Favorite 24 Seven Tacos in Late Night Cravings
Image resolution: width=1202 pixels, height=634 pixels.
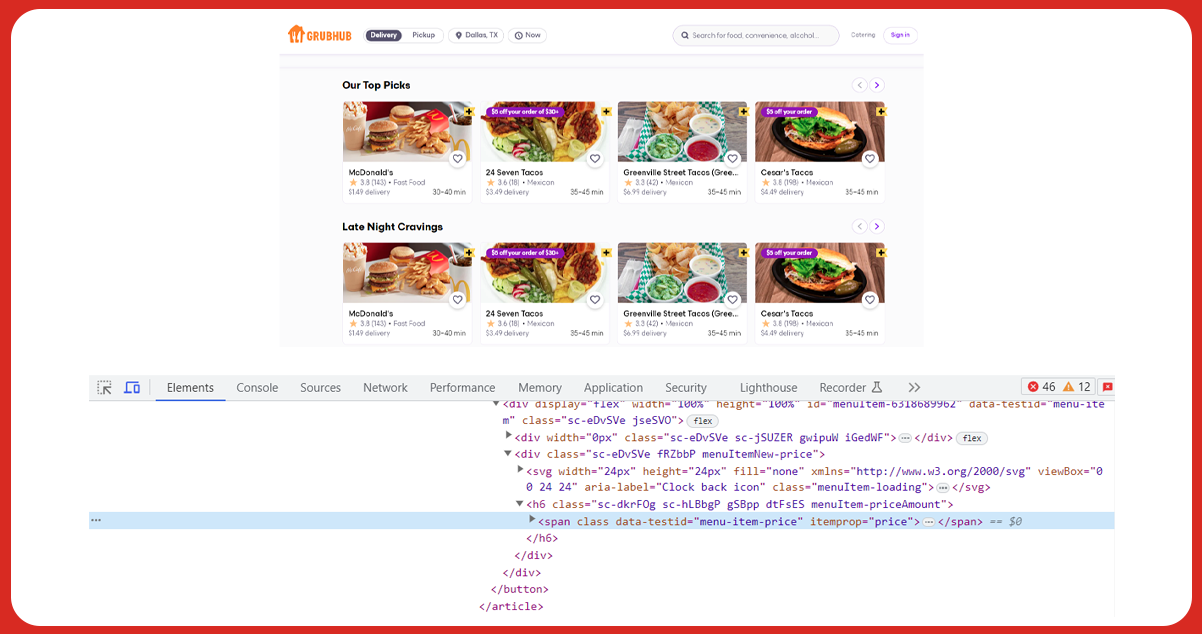(x=595, y=299)
